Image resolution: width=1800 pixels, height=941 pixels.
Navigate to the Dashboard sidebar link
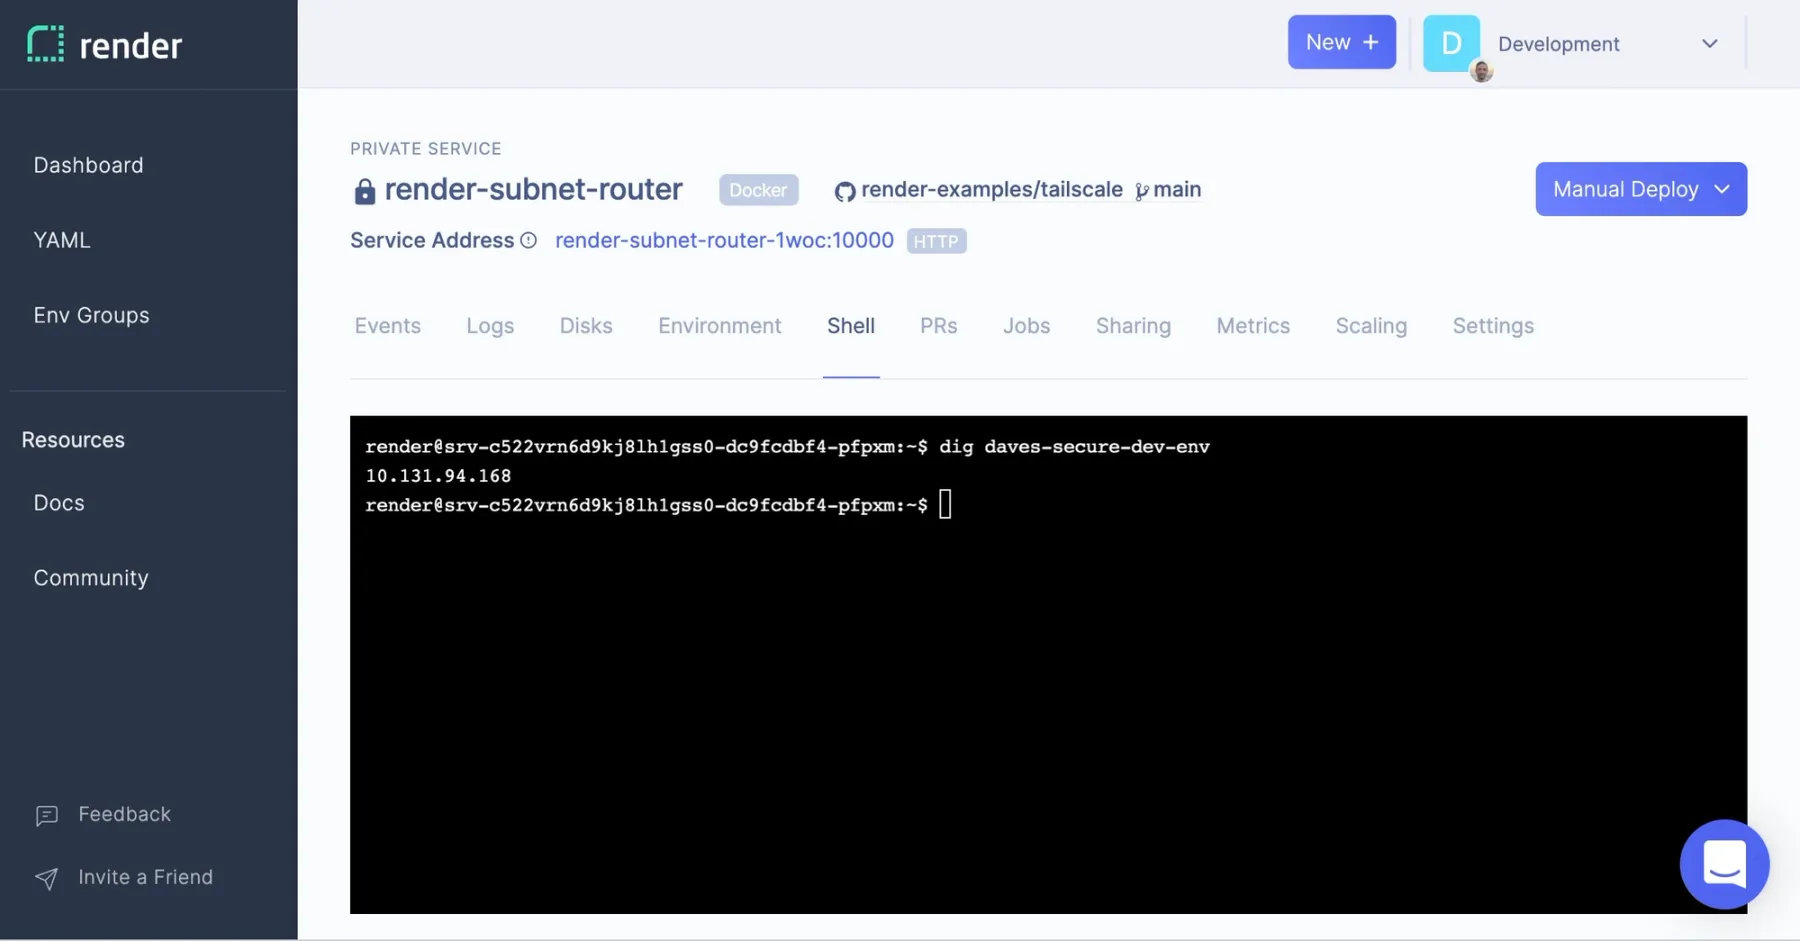(88, 165)
